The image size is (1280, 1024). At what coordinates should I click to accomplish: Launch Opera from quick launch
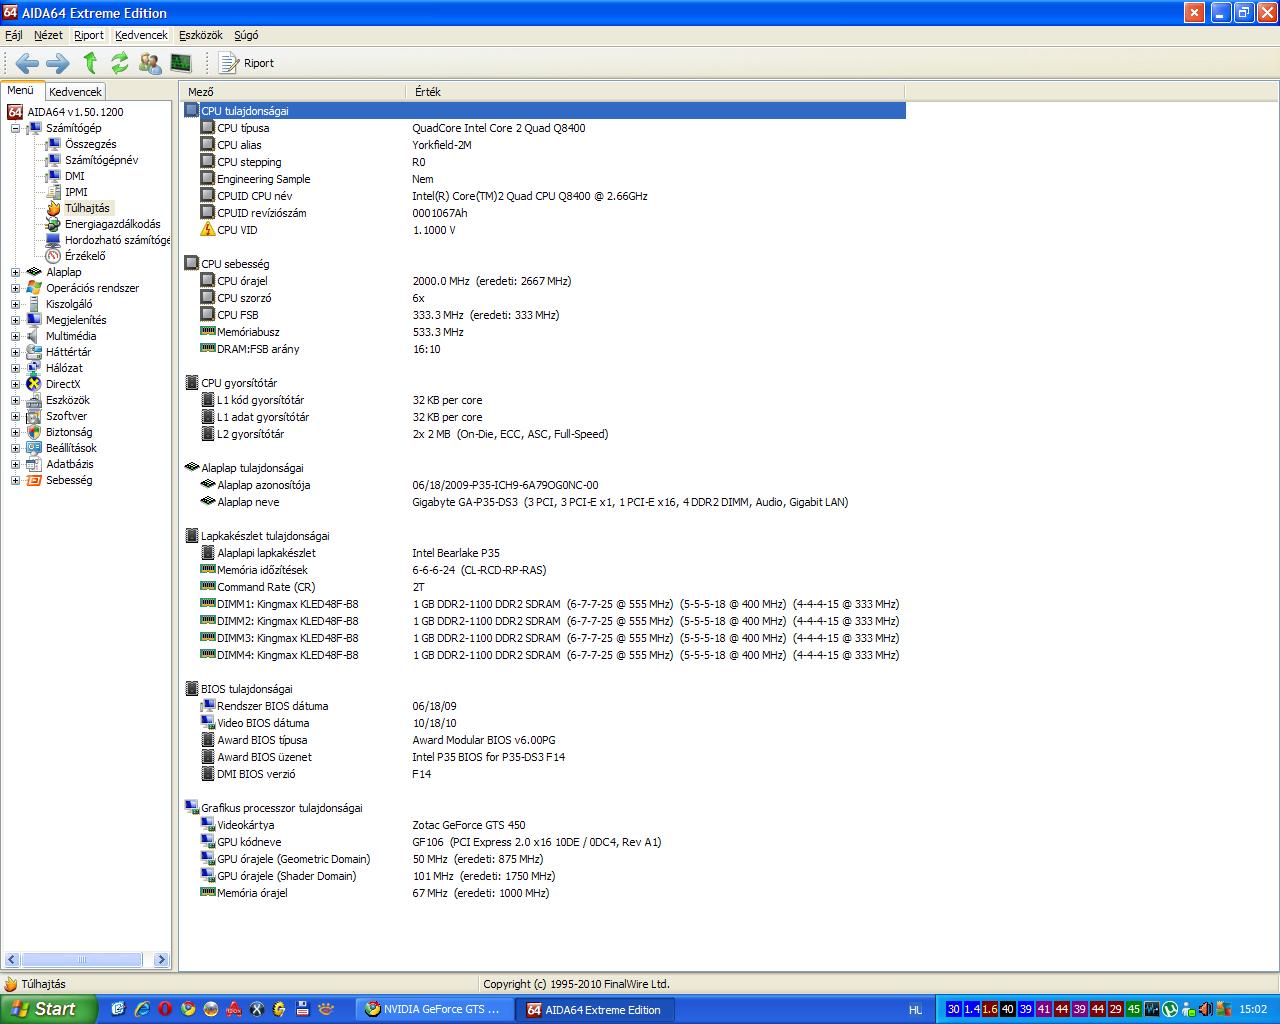[x=164, y=1009]
